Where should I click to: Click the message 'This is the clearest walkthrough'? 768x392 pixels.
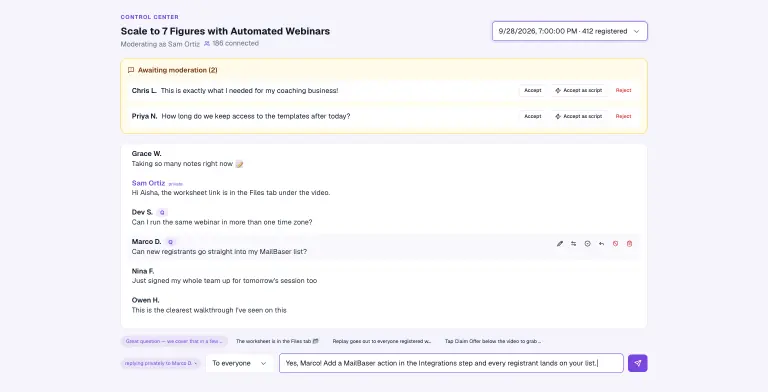pyautogui.click(x=209, y=310)
